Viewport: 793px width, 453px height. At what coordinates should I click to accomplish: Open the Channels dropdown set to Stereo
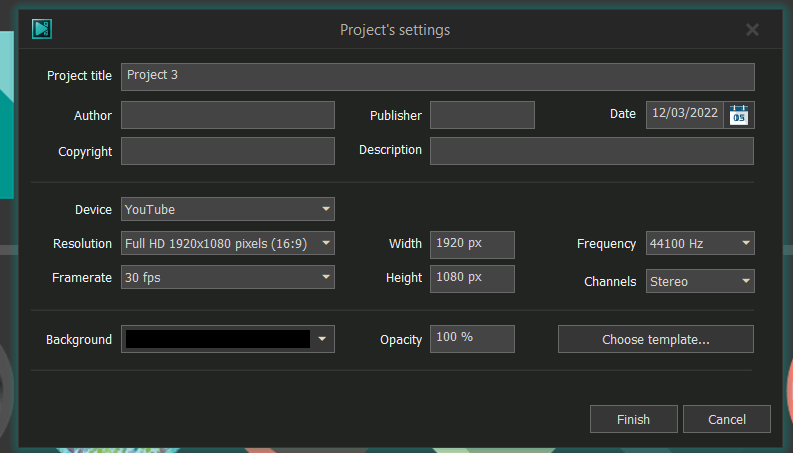click(x=700, y=281)
